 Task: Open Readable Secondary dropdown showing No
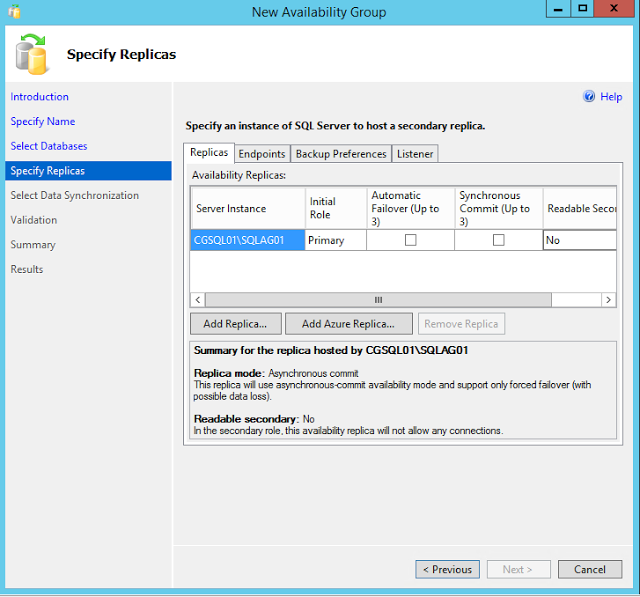pos(580,240)
